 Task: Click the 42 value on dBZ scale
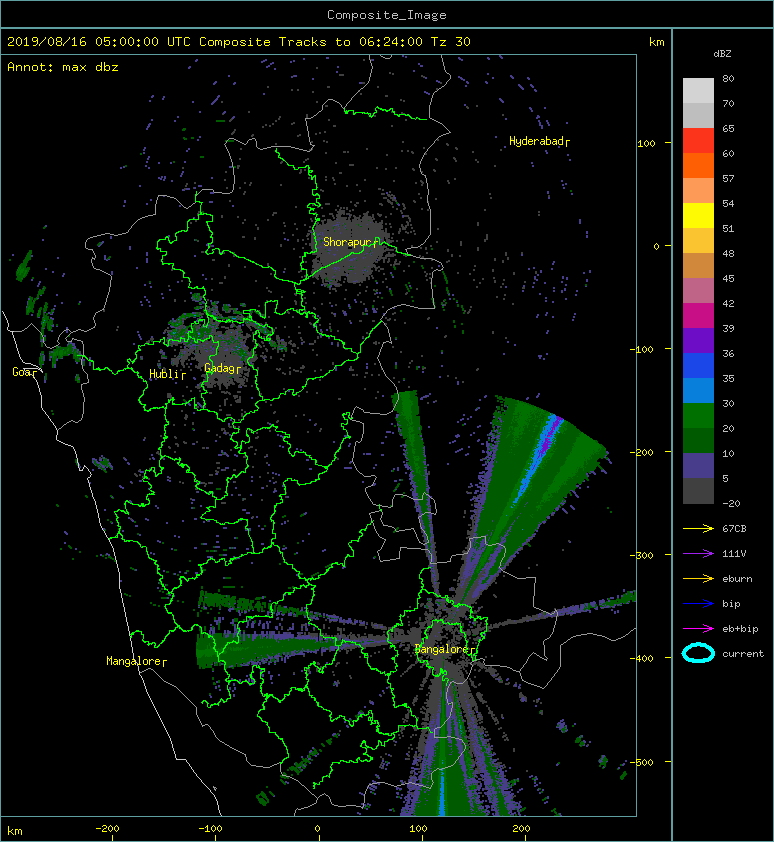[x=728, y=303]
